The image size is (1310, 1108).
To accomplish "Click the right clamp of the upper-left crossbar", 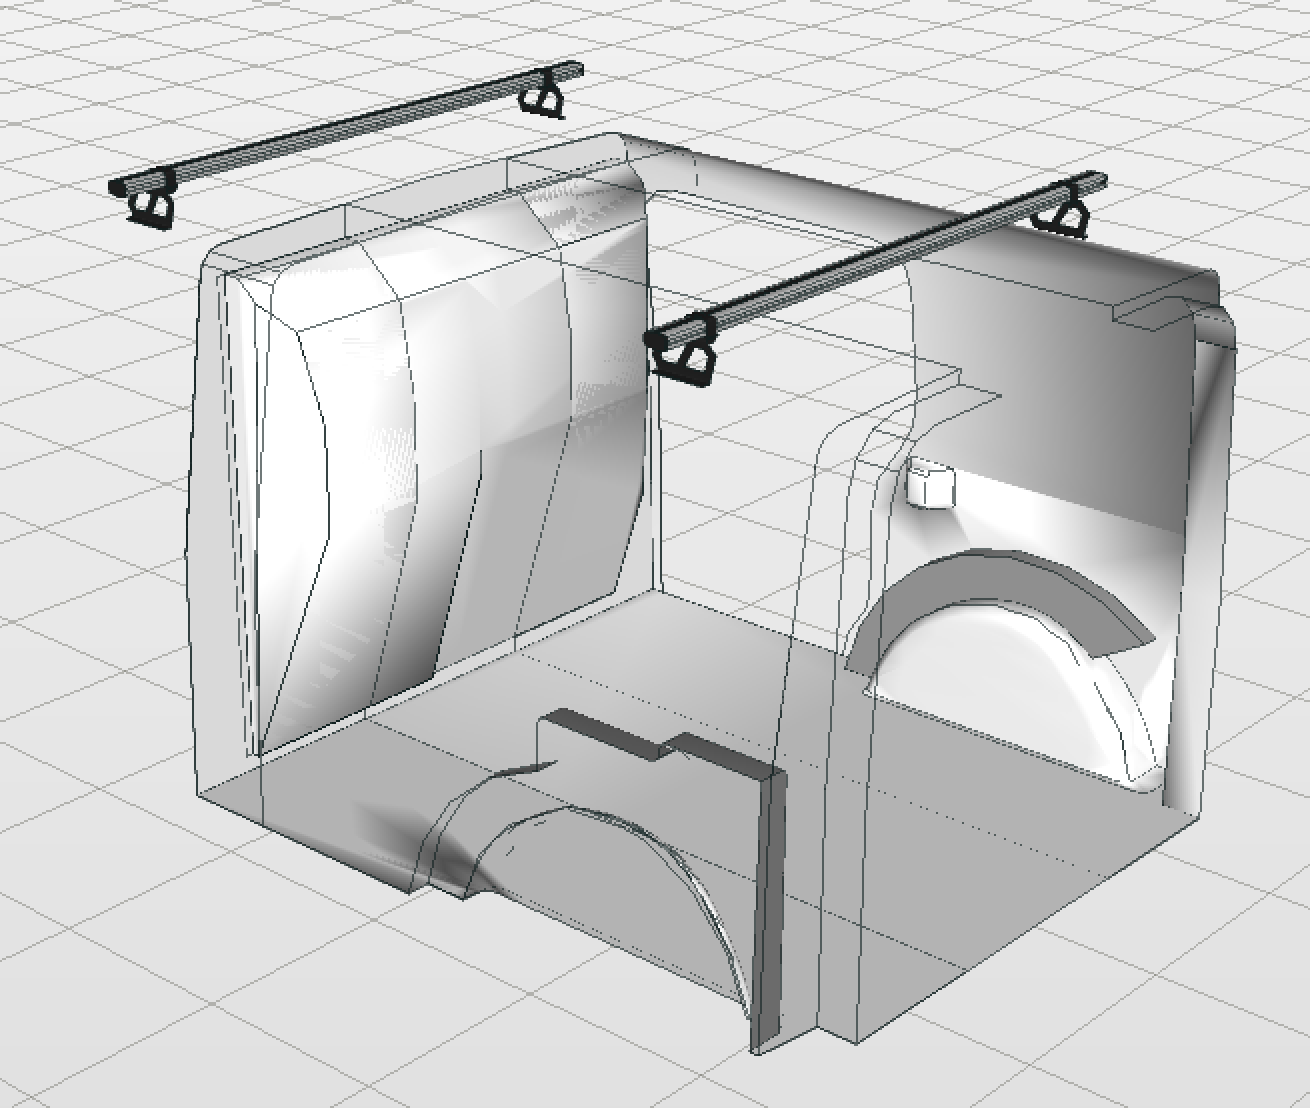I will pos(543,96).
